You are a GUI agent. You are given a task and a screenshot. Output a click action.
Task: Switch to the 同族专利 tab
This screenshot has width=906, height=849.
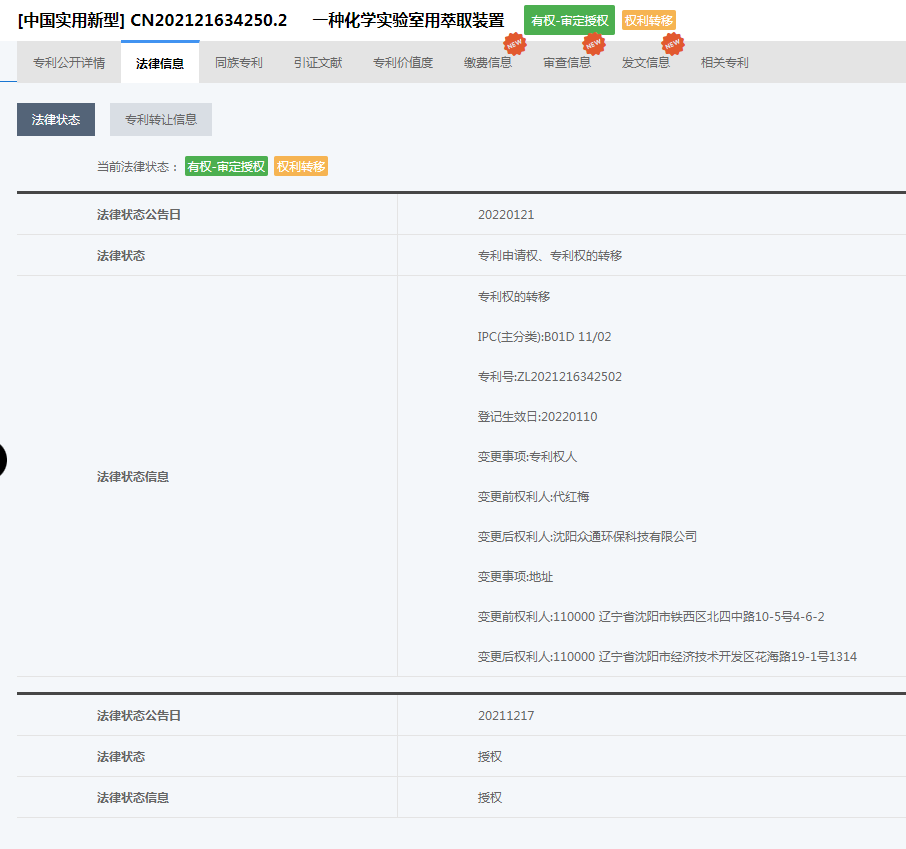239,63
